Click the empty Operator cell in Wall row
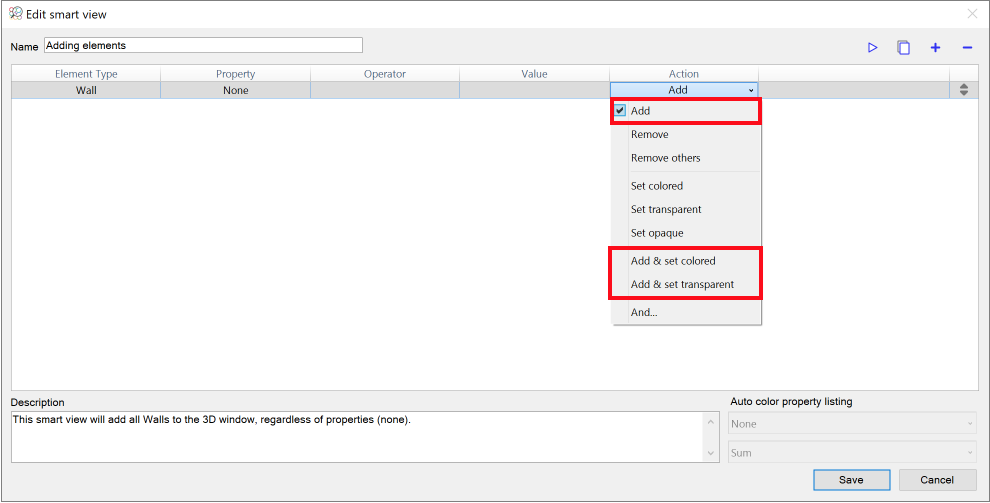990x503 pixels. pyautogui.click(x=385, y=90)
